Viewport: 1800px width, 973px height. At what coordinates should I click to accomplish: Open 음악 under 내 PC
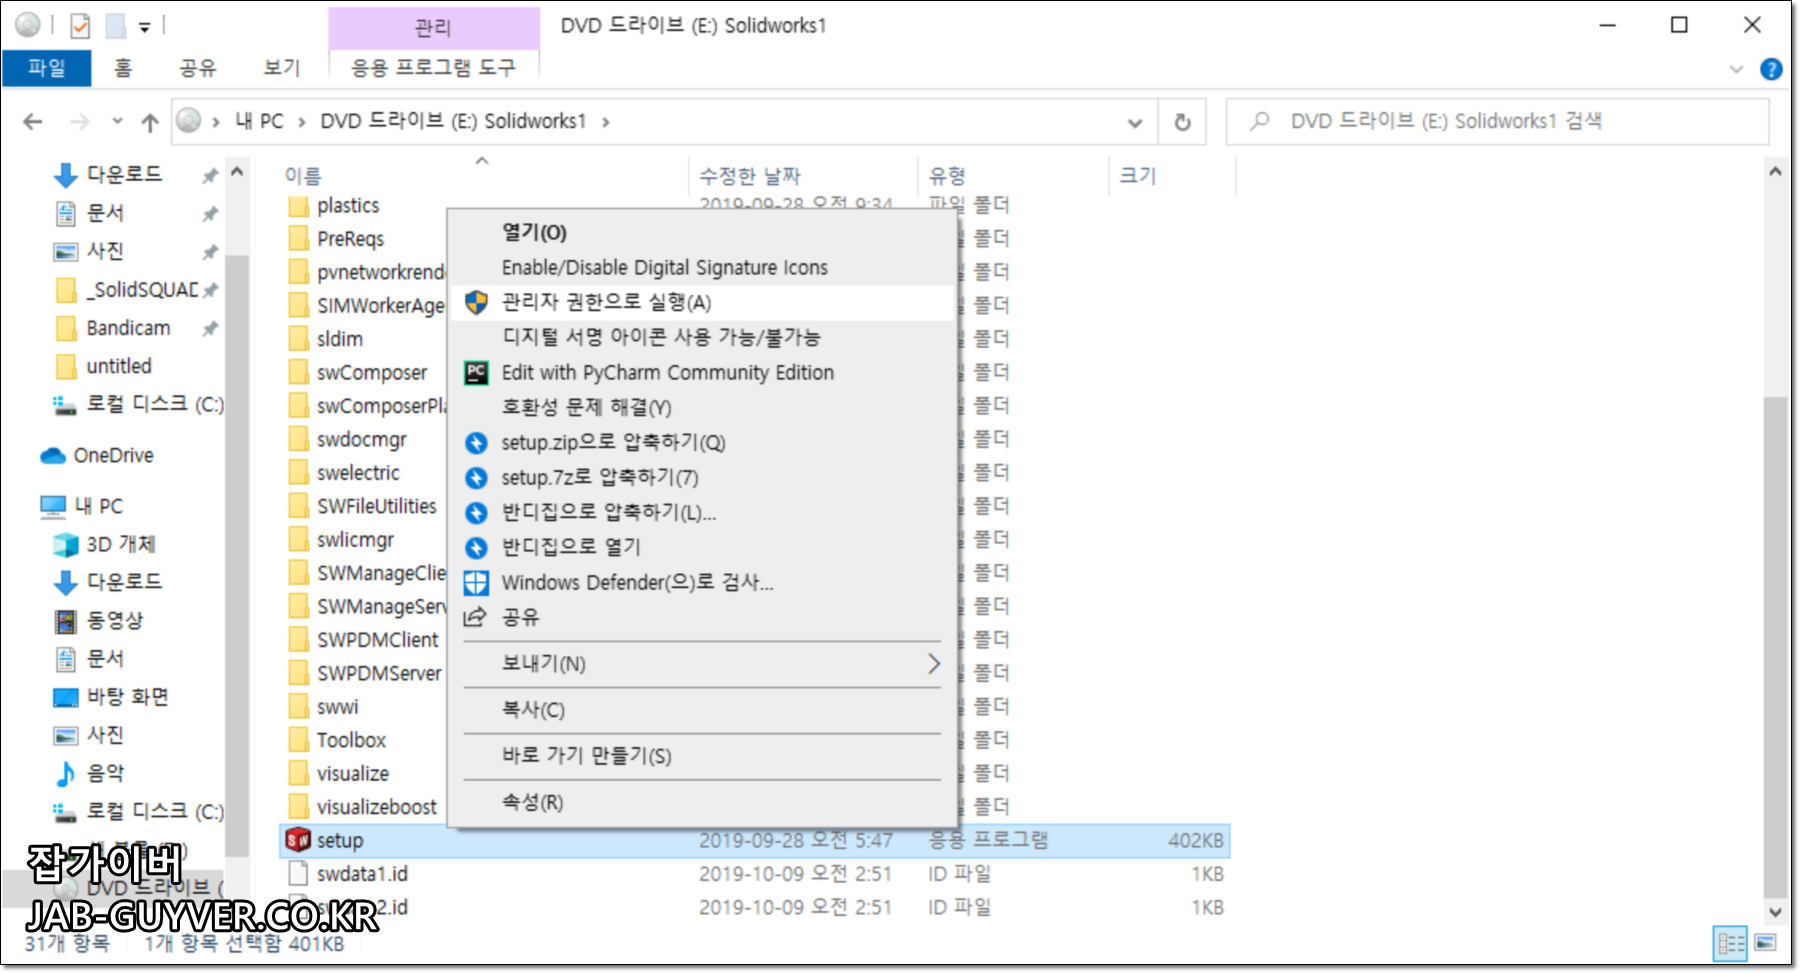click(105, 772)
